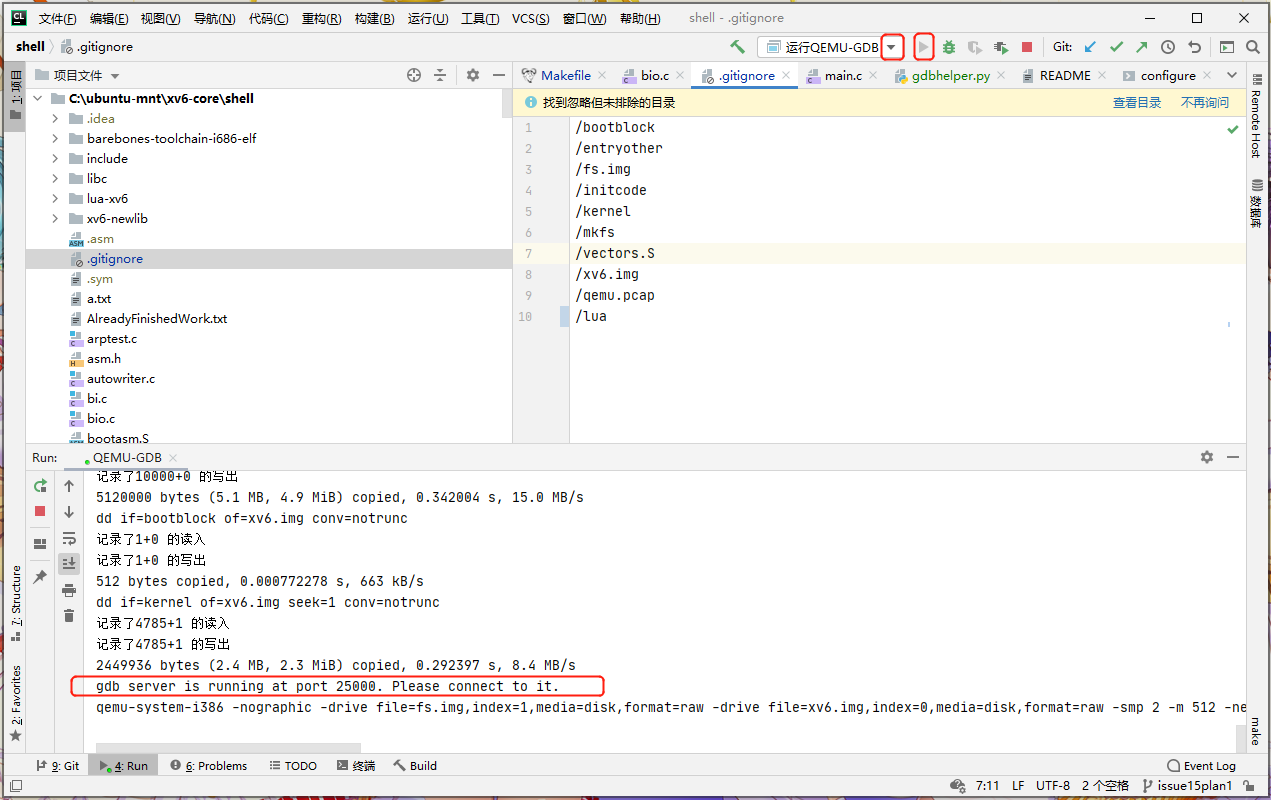Toggle scroll-to-end in the Run console

(69, 563)
